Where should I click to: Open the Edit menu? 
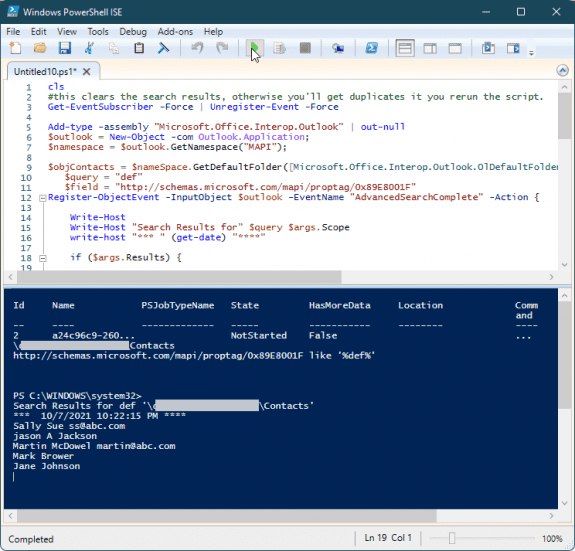pyautogui.click(x=39, y=32)
